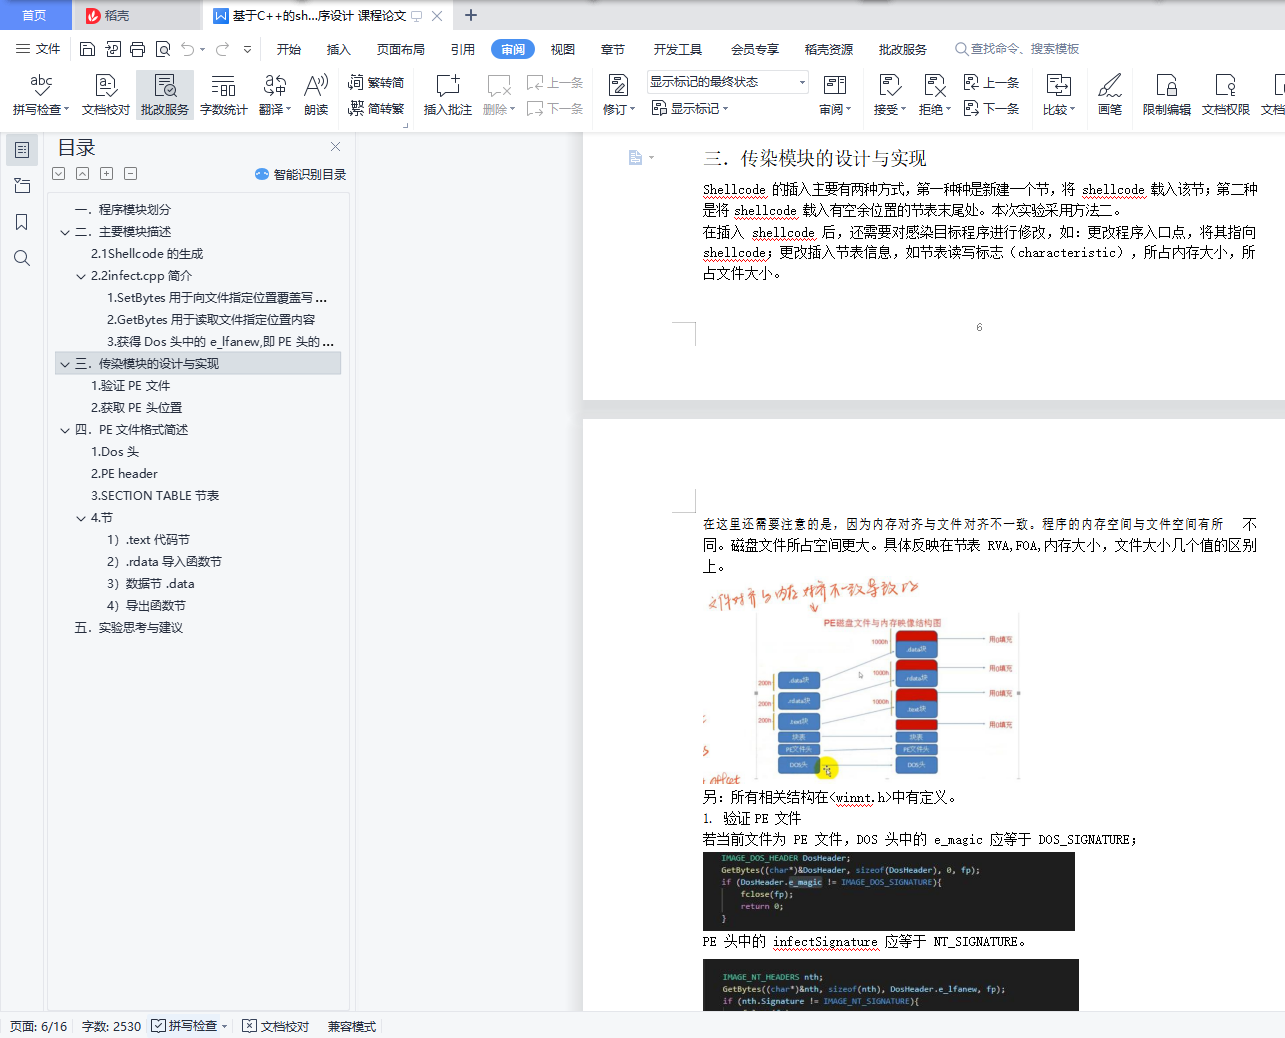
Task: Switch to 页面布局 tab
Action: pos(401,49)
